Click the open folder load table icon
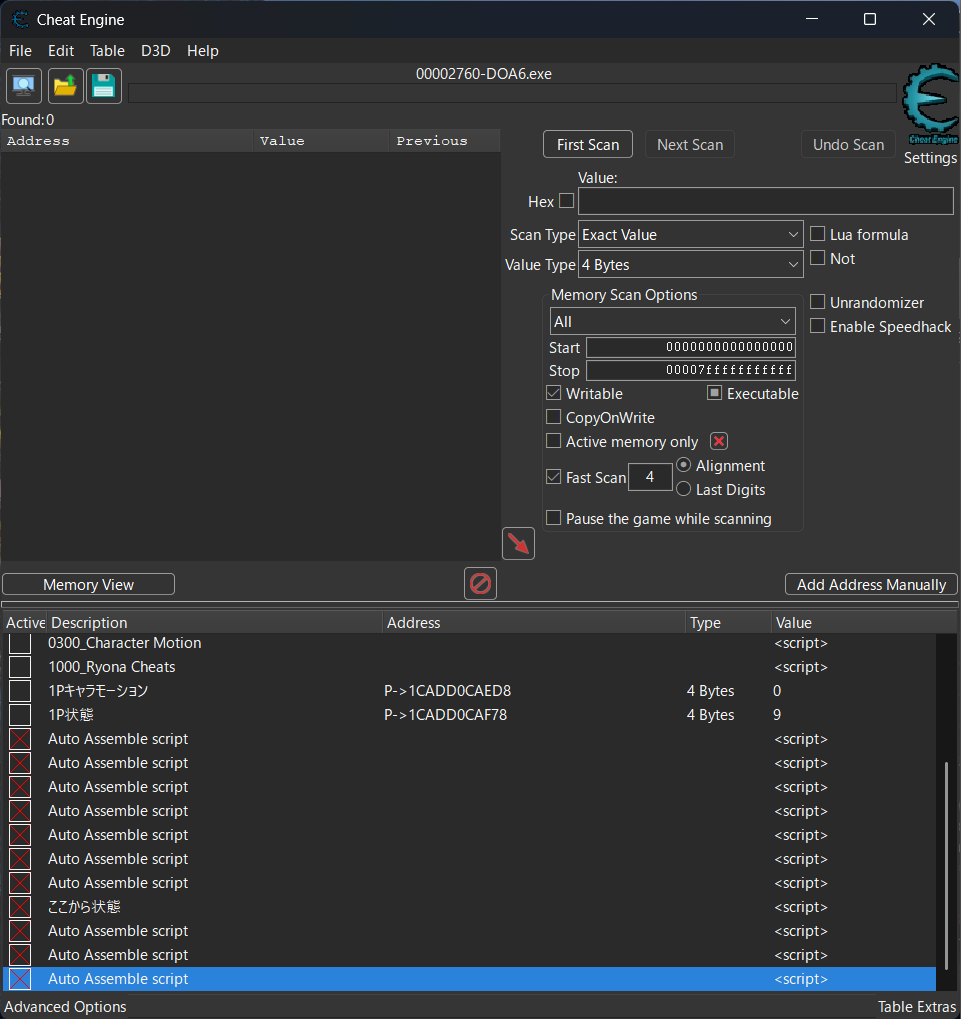This screenshot has width=961, height=1019. [x=65, y=87]
